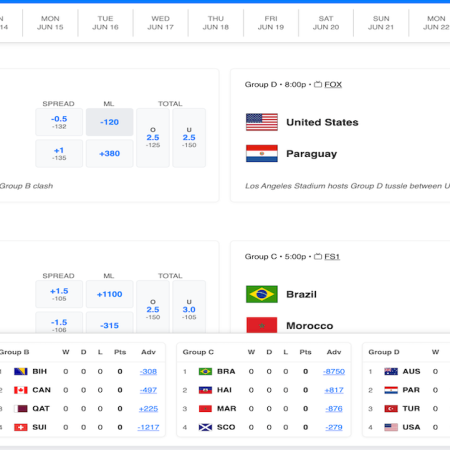450x450 pixels.
Task: Click the Group B clash description
Action: 26,186
